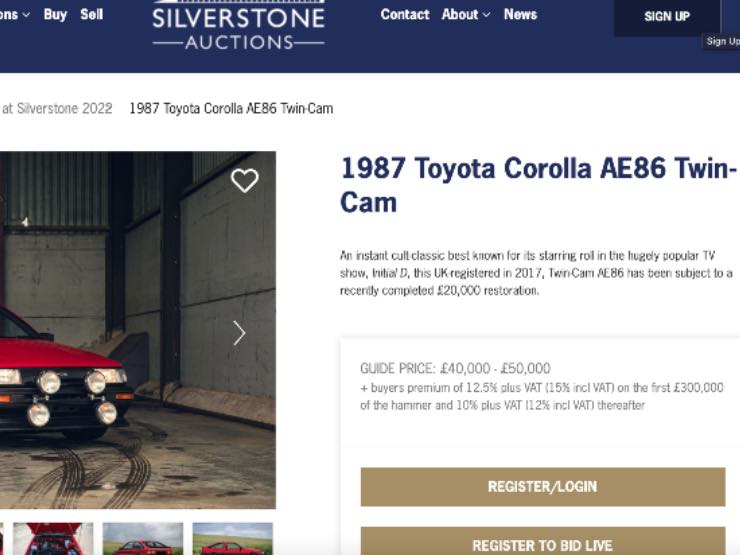Select the rear-view car thumbnail

point(143,539)
